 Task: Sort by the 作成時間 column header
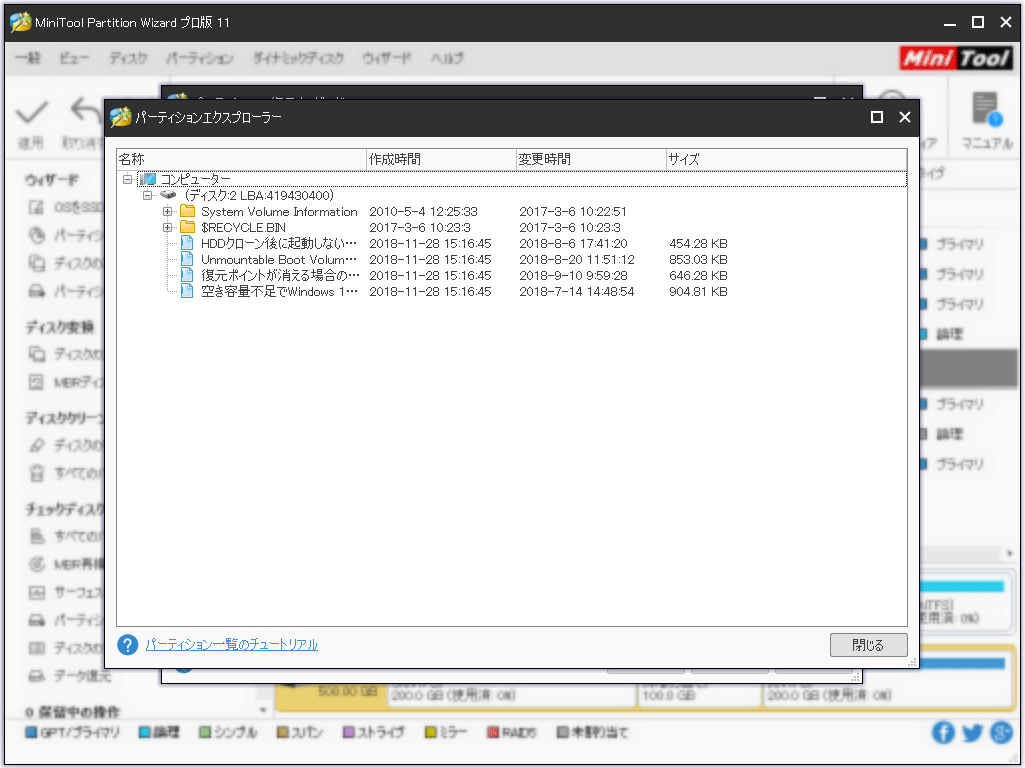441,159
